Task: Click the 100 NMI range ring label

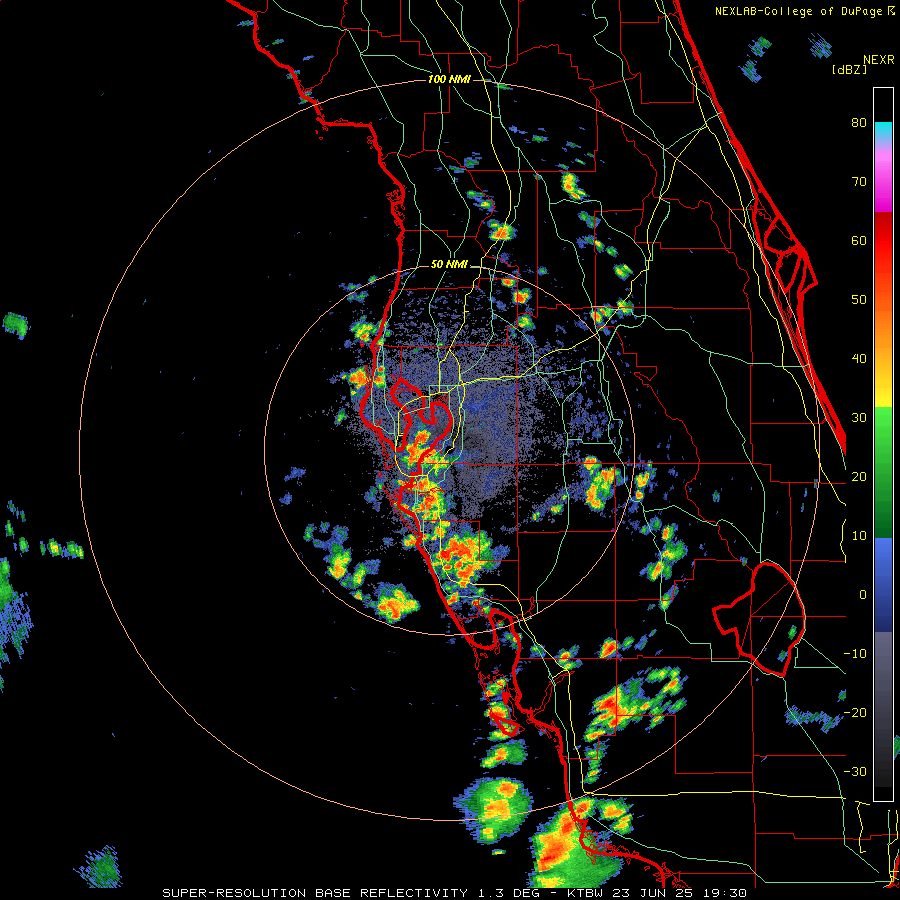Action: tap(449, 79)
